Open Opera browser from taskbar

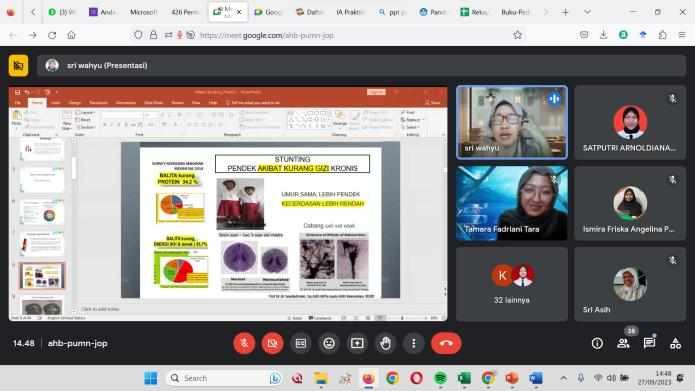point(416,378)
